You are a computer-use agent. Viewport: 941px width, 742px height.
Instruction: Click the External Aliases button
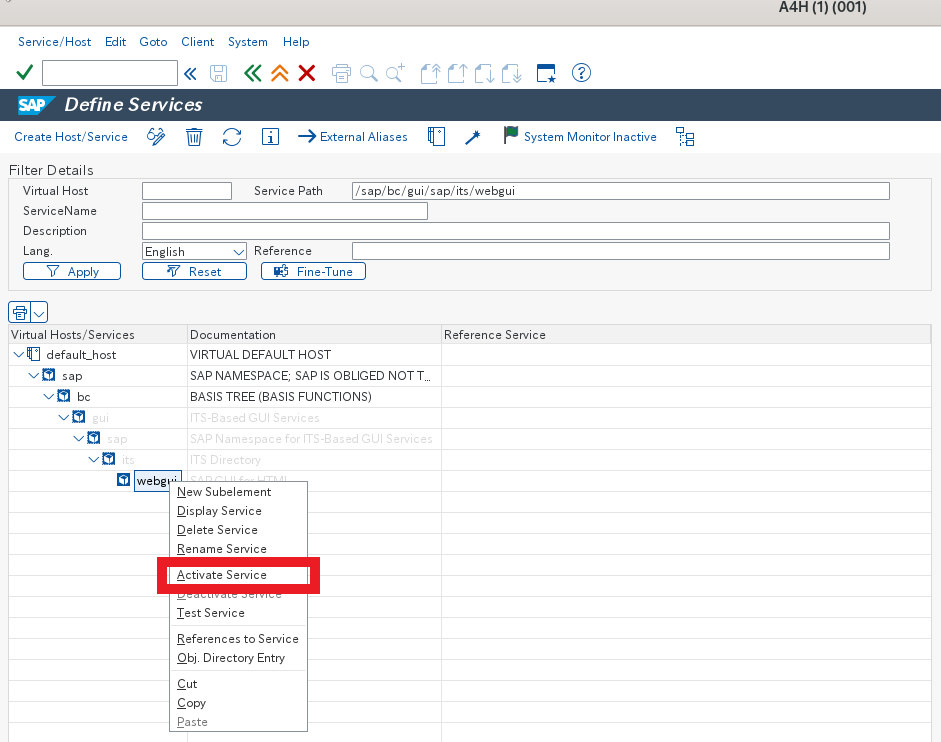click(353, 137)
